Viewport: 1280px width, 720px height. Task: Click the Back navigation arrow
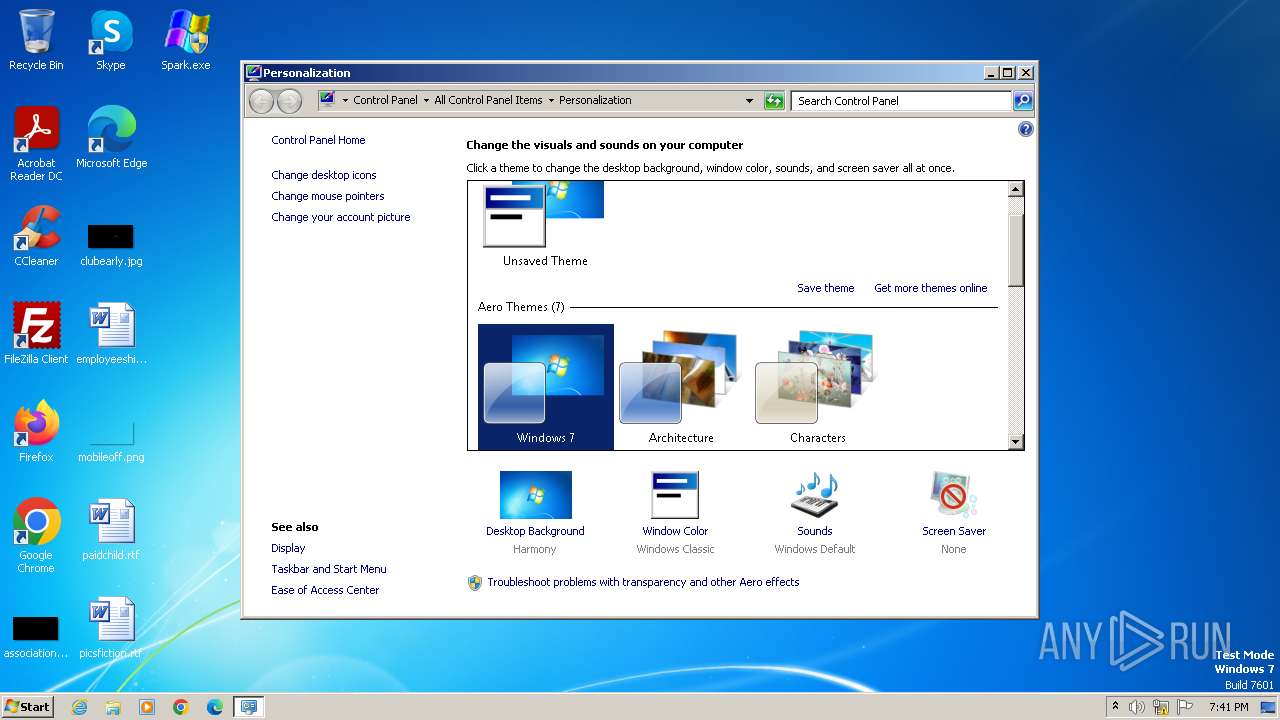pos(261,100)
